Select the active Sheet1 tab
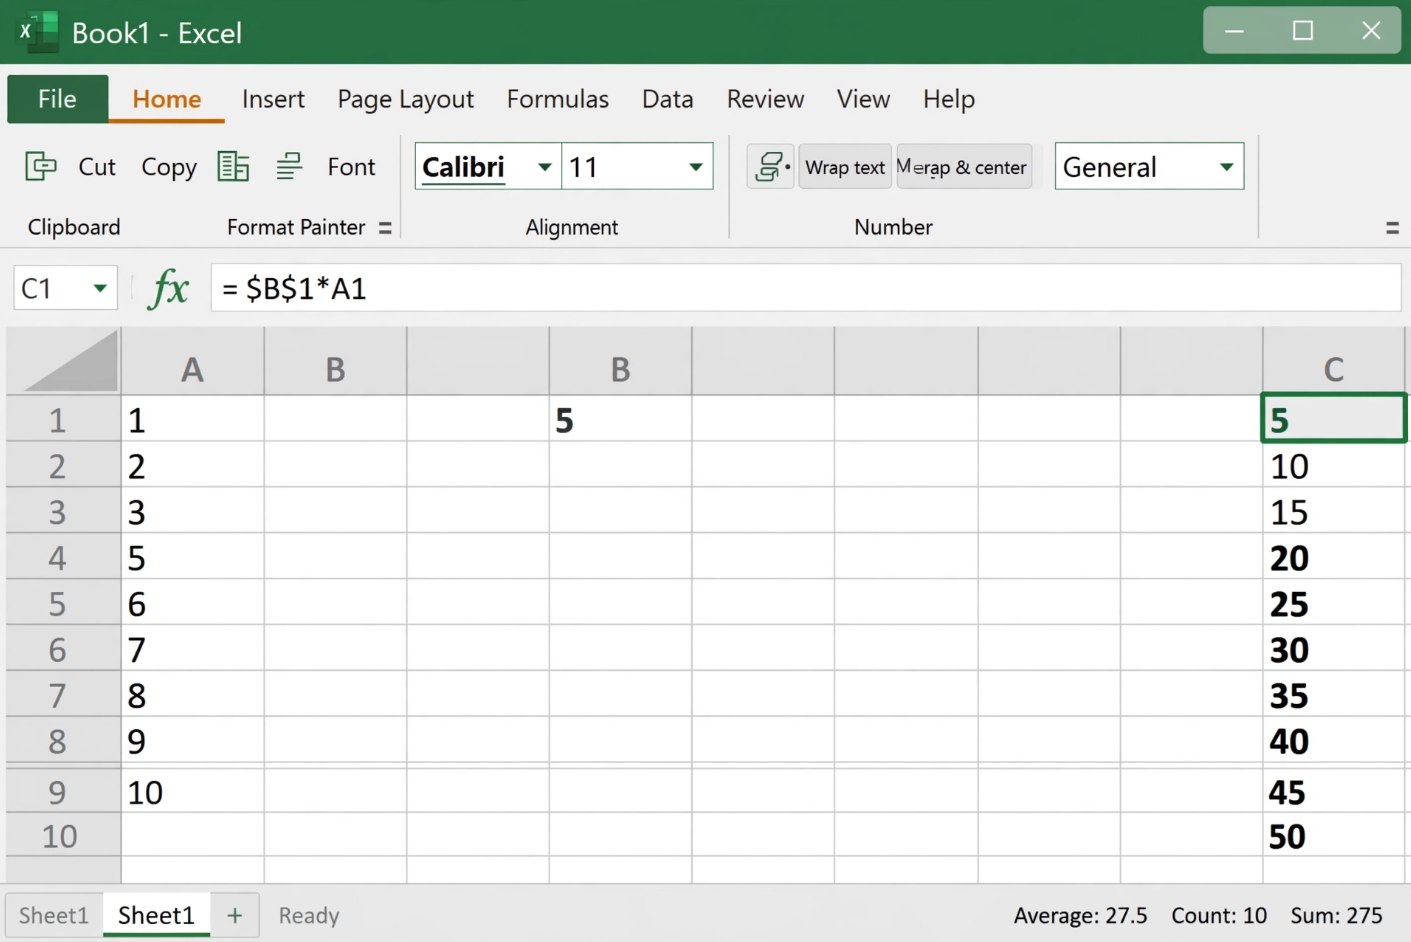Image resolution: width=1411 pixels, height=942 pixels. pos(156,915)
